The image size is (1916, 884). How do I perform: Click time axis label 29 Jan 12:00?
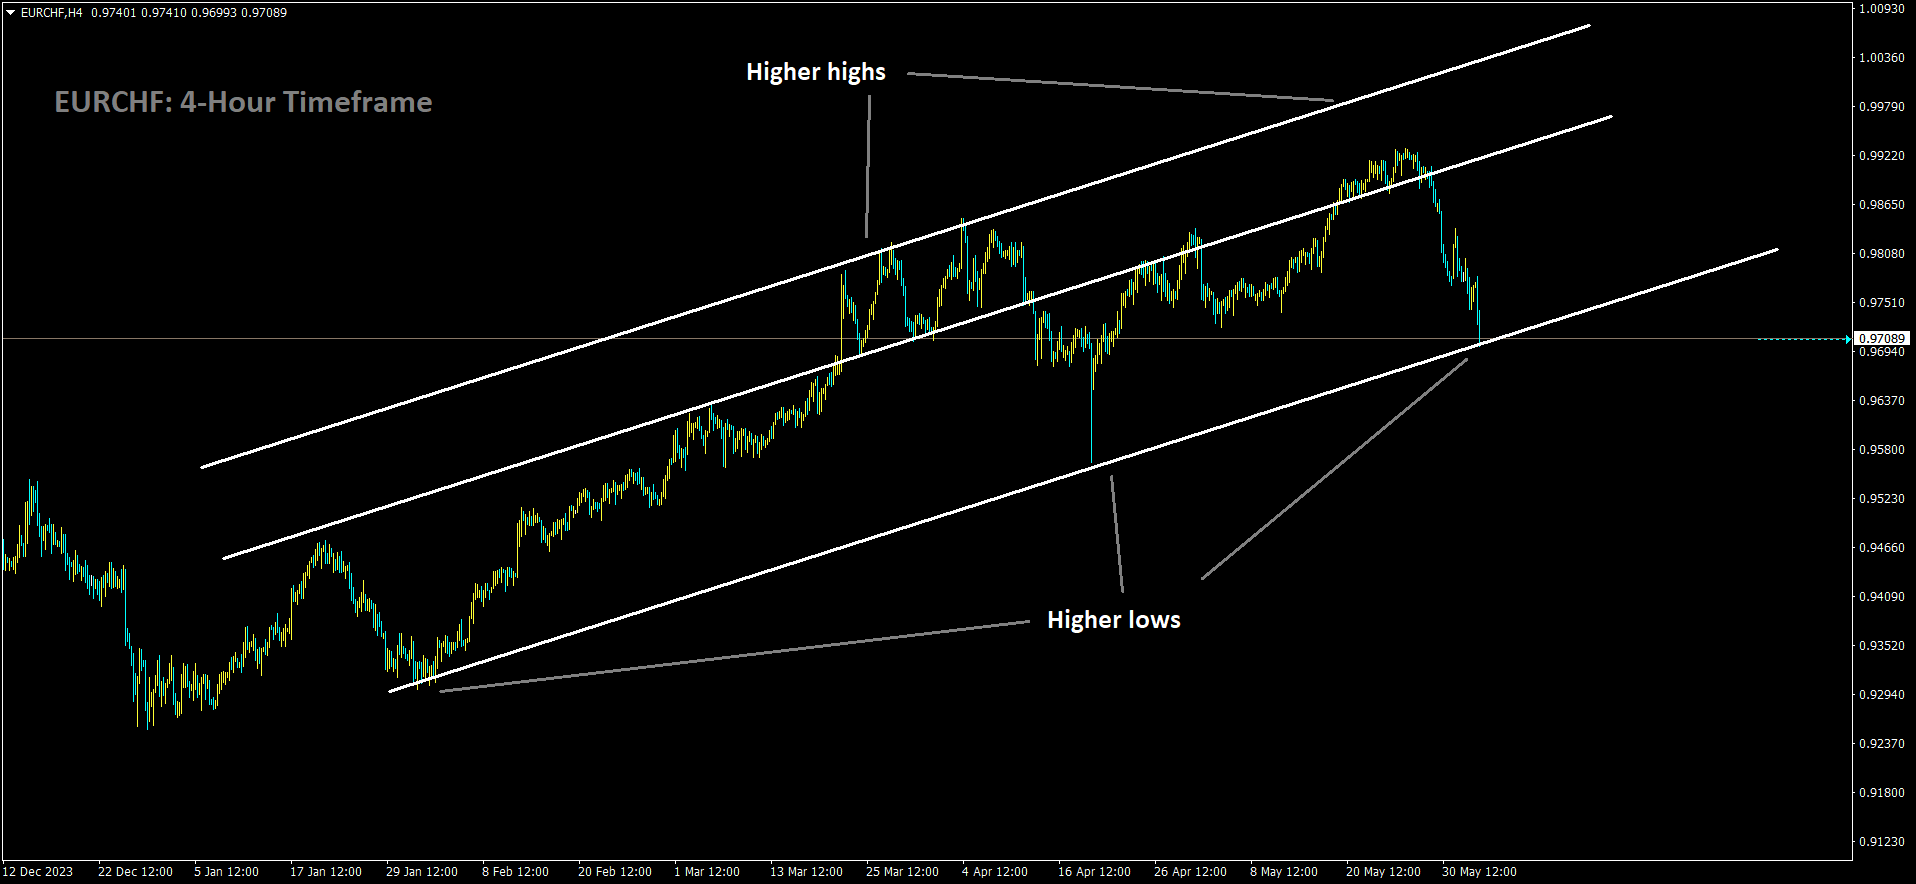coord(422,872)
